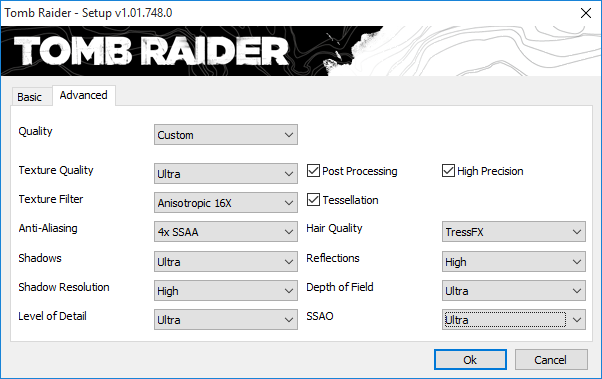602x379 pixels.
Task: Open the Depth of Field dropdown
Action: [x=514, y=291]
